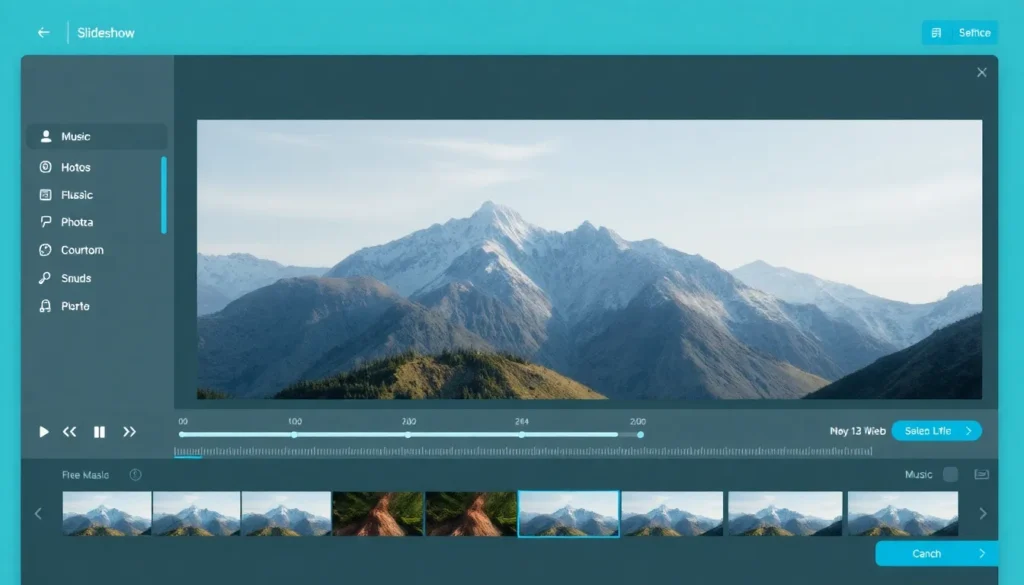Click the Hotos sidebar icon
The width and height of the screenshot is (1024, 585).
(45, 168)
